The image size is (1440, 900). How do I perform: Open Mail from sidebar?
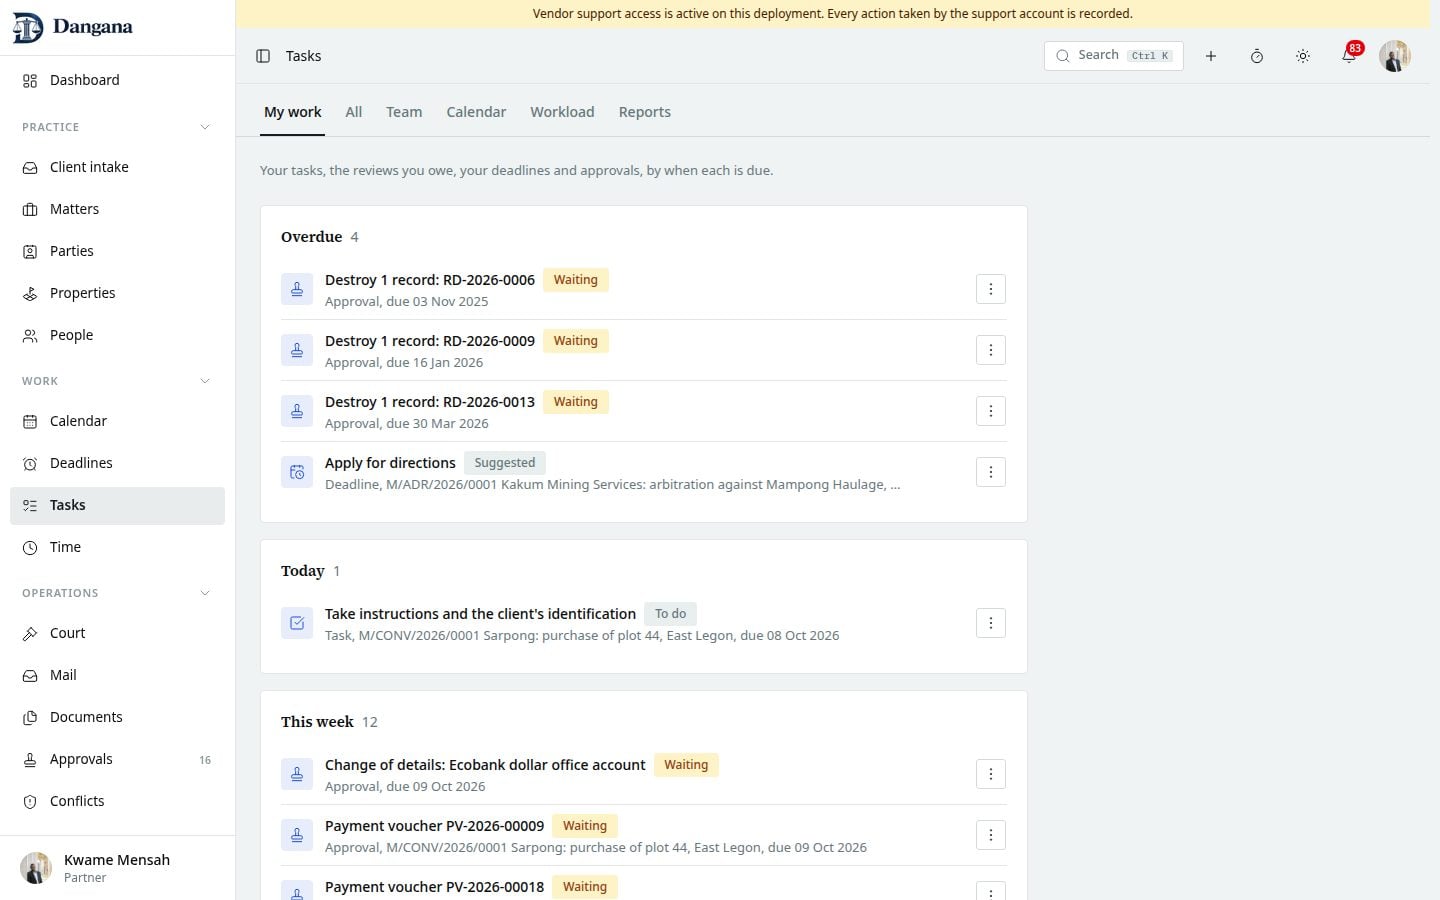(x=117, y=675)
